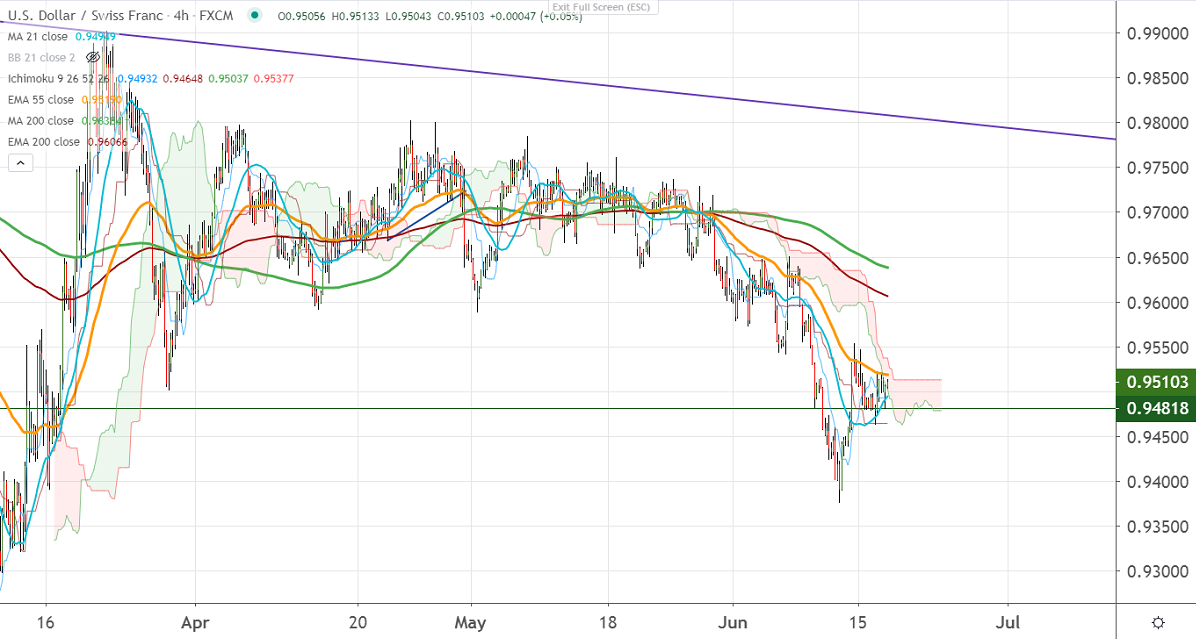The width and height of the screenshot is (1196, 639).
Task: Click the 0.93000 price scale label
Action: pos(1157,571)
